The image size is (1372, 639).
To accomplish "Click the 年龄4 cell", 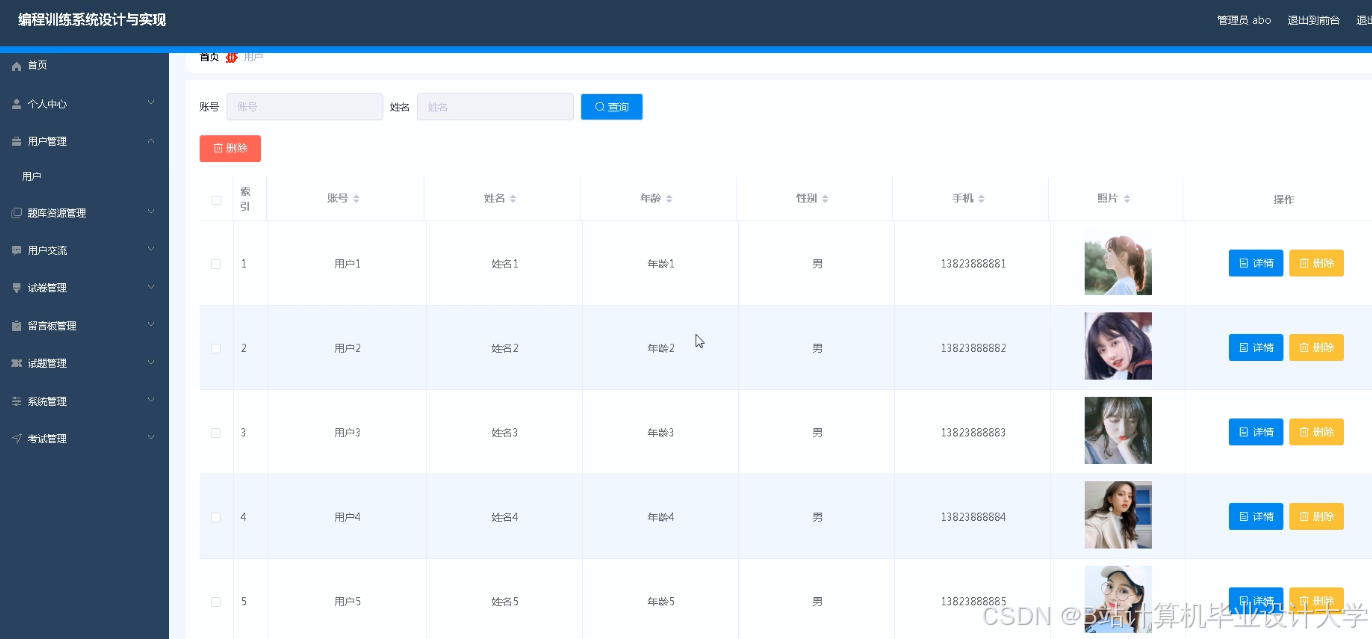I will click(661, 517).
